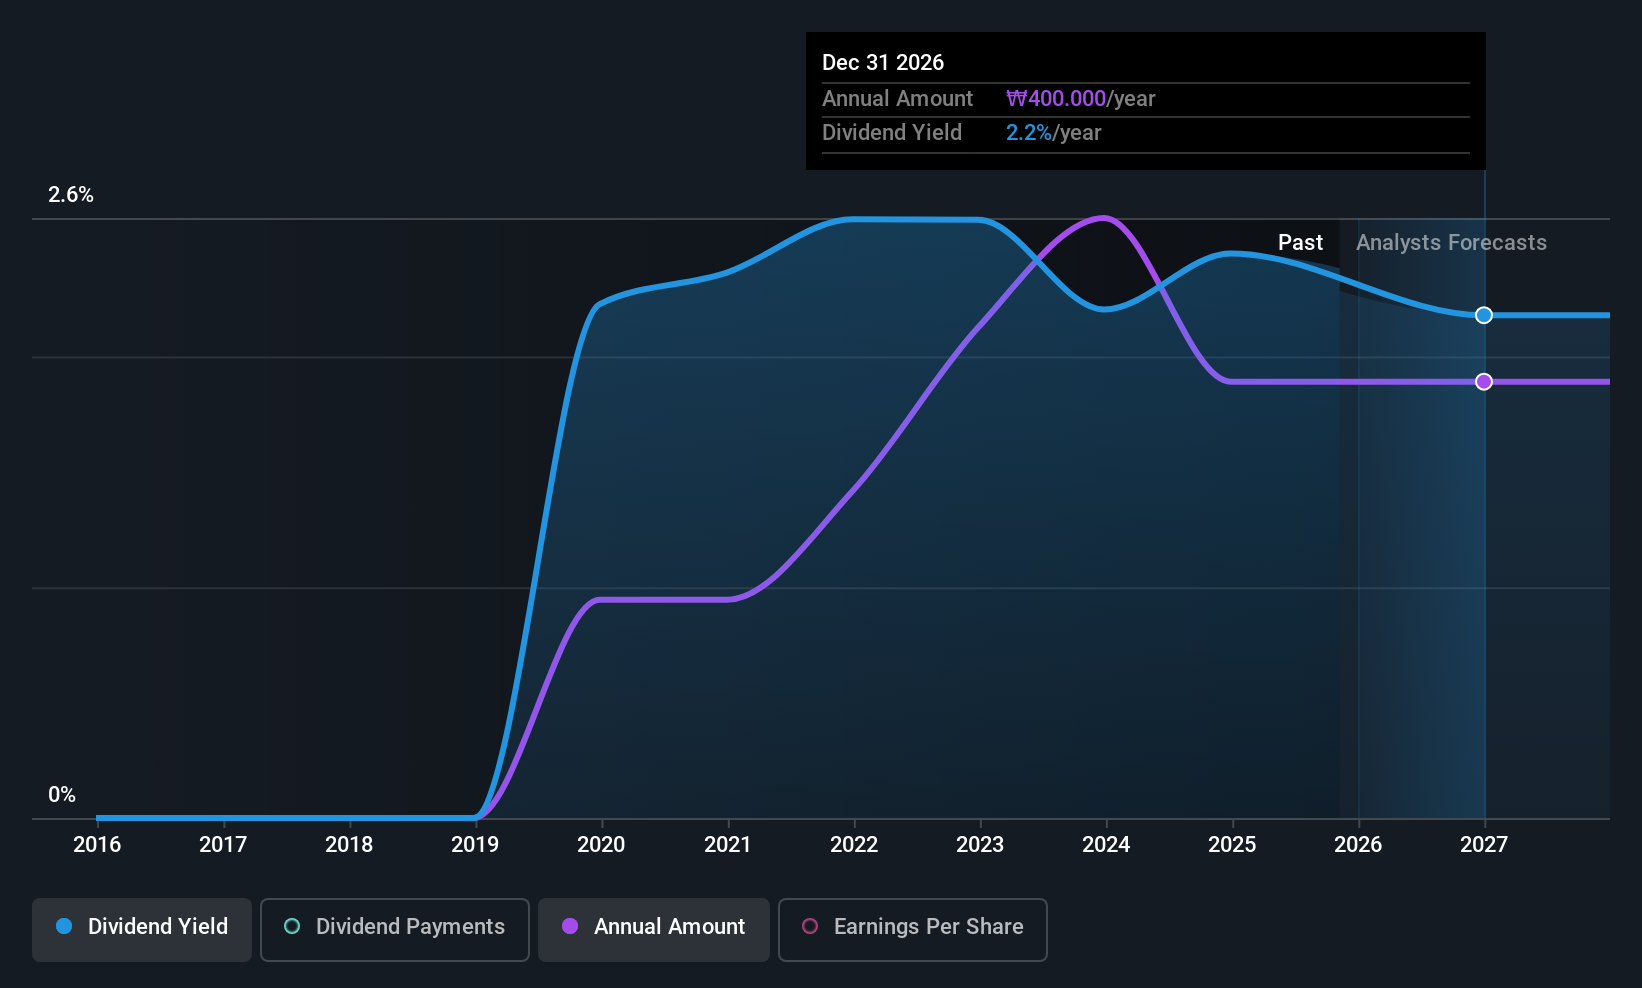Click the purple Annual Amount legend dot
The width and height of the screenshot is (1642, 988).
pyautogui.click(x=570, y=927)
